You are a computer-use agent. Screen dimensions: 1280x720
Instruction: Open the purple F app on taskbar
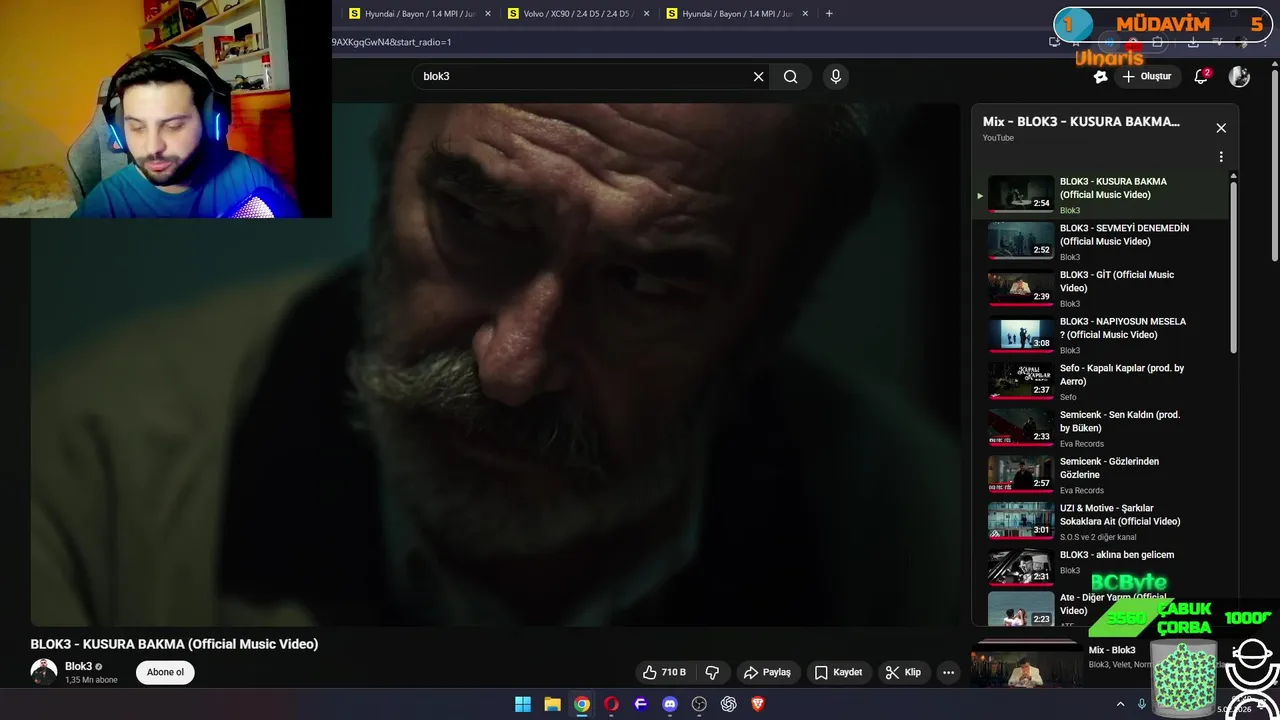point(641,704)
